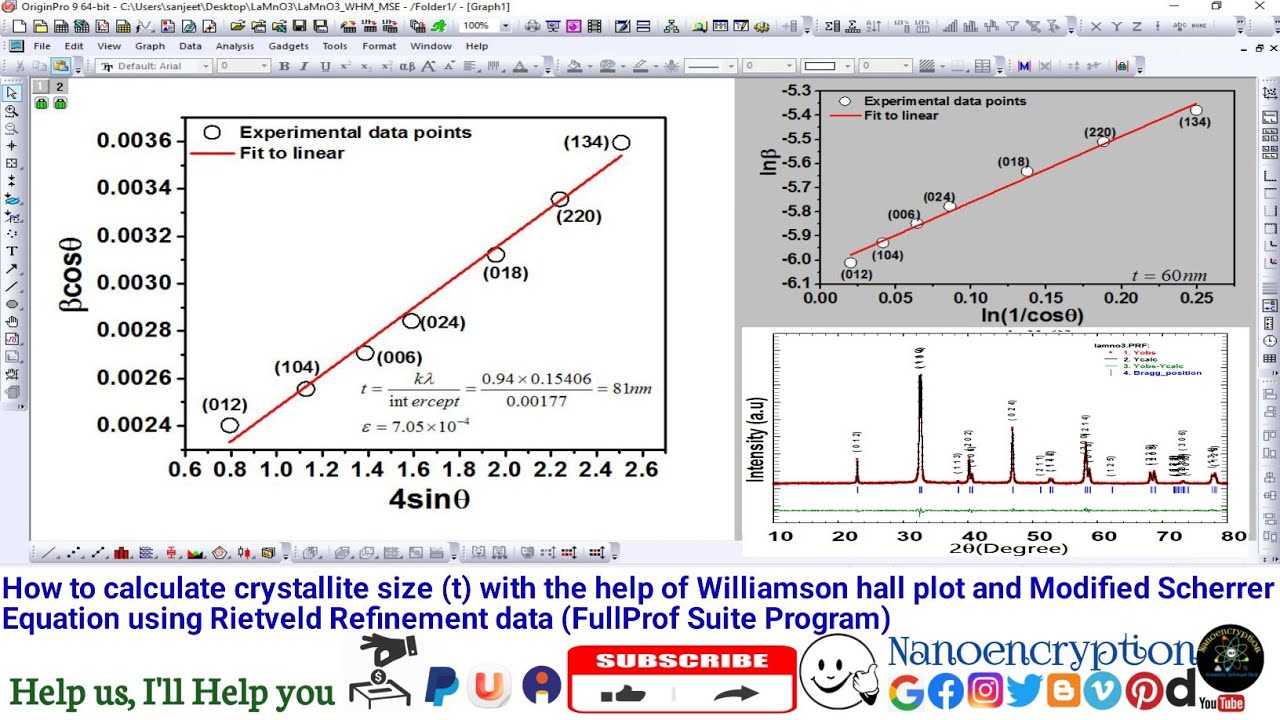
Task: Click the Increase Font Size icon
Action: 428,66
